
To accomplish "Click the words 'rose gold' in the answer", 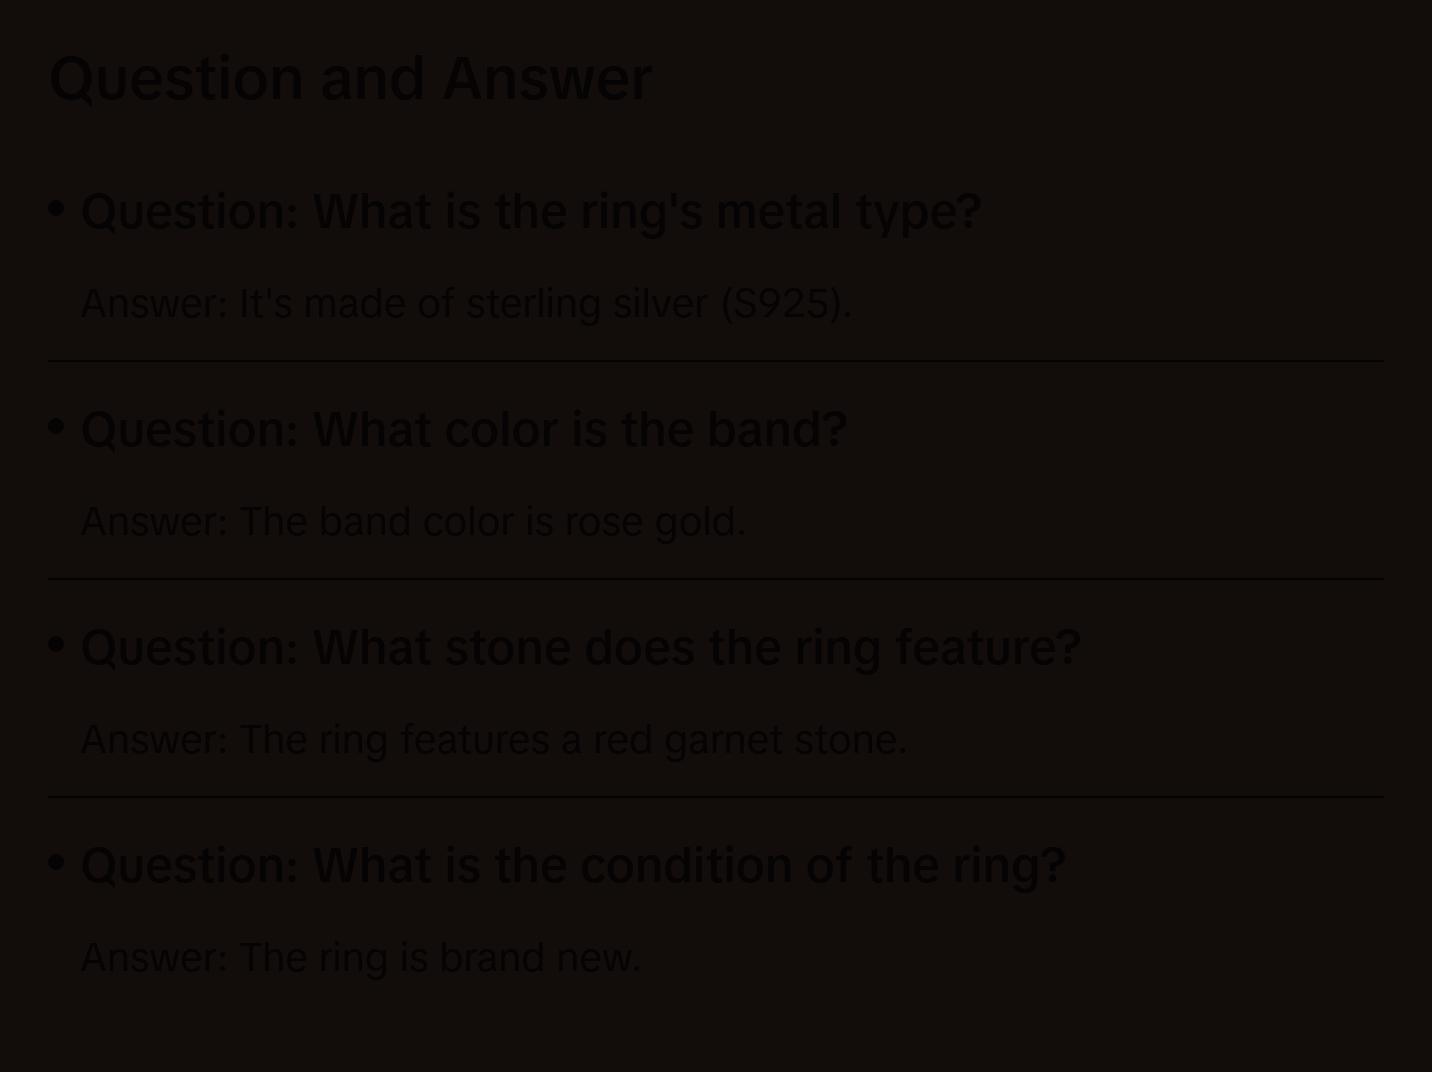I will pos(654,522).
